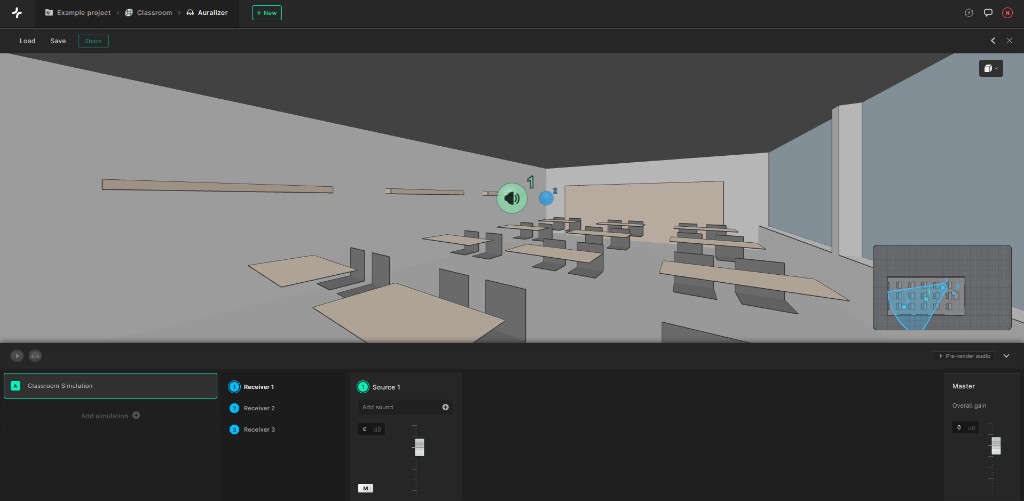Select the green speaker Source 1 in 3D view

pyautogui.click(x=512, y=198)
